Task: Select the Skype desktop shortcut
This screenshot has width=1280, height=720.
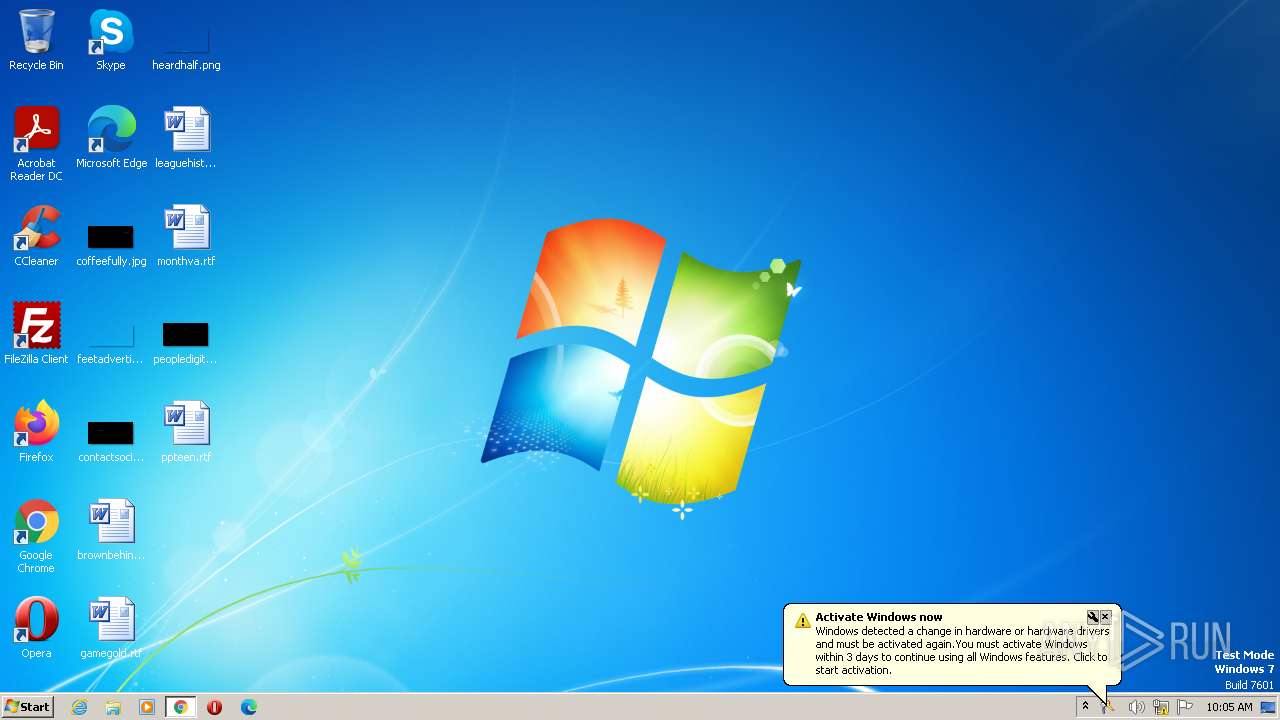Action: click(111, 40)
